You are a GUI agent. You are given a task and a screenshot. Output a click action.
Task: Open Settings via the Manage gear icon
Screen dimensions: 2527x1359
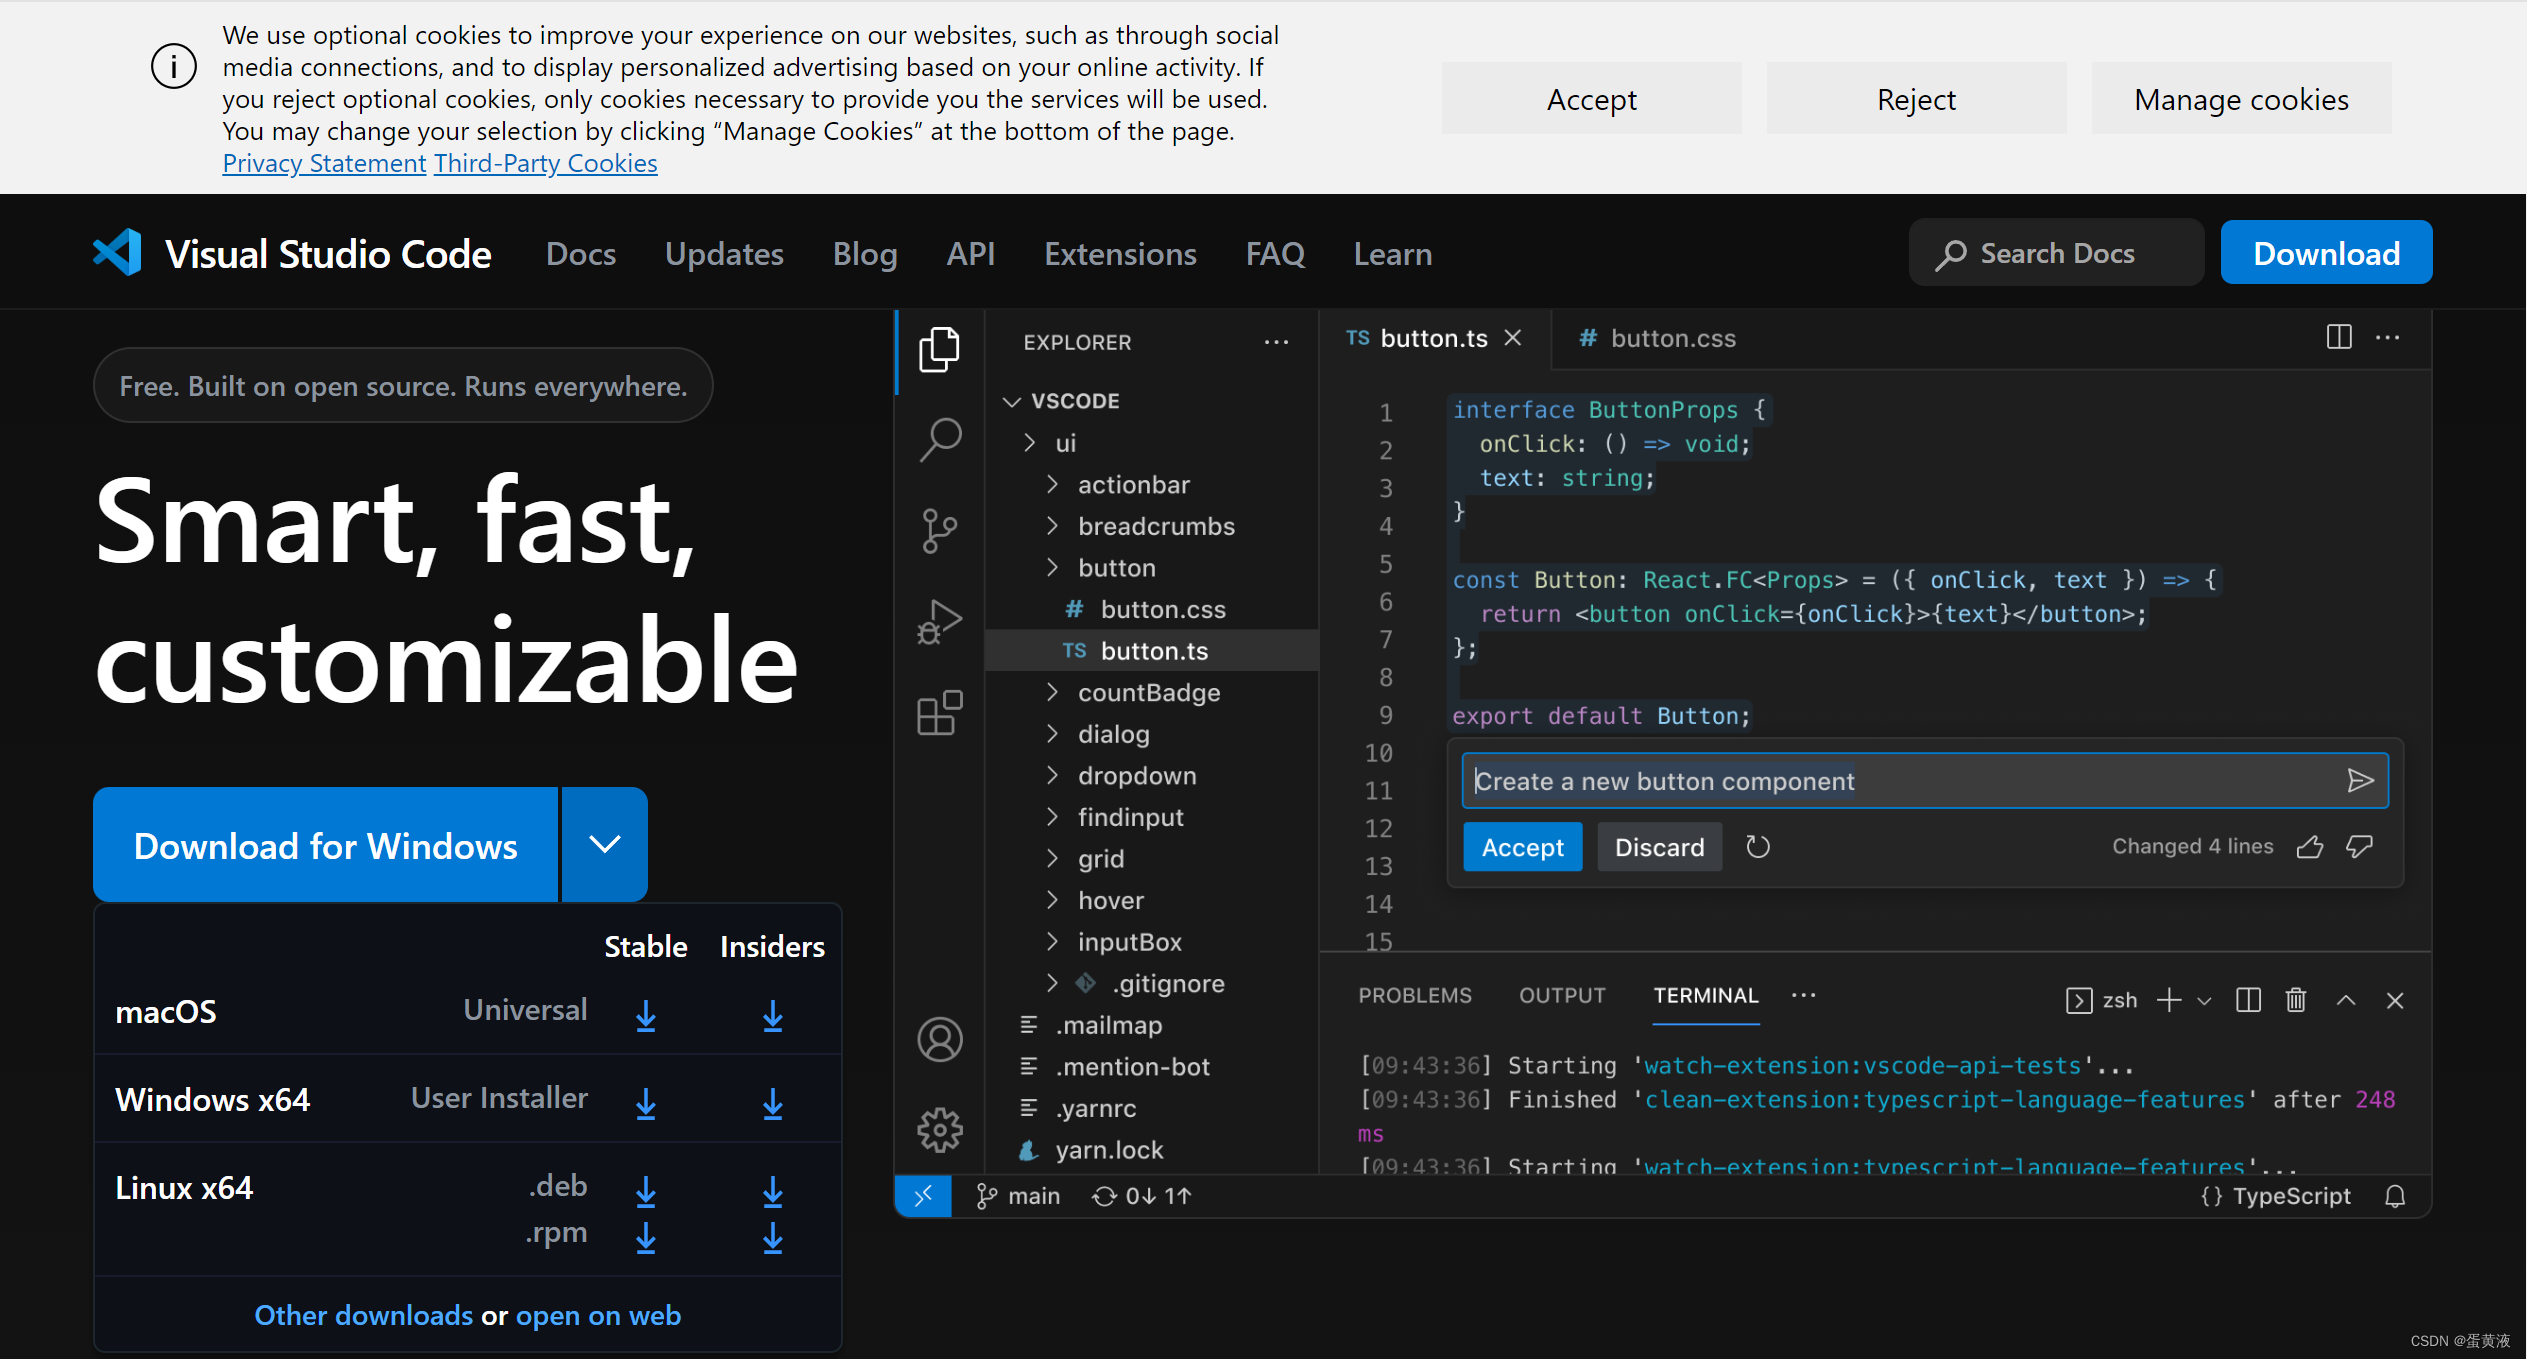tap(940, 1129)
